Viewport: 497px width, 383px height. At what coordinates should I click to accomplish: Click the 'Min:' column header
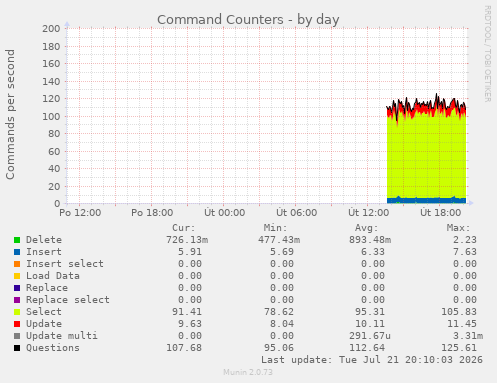point(275,228)
